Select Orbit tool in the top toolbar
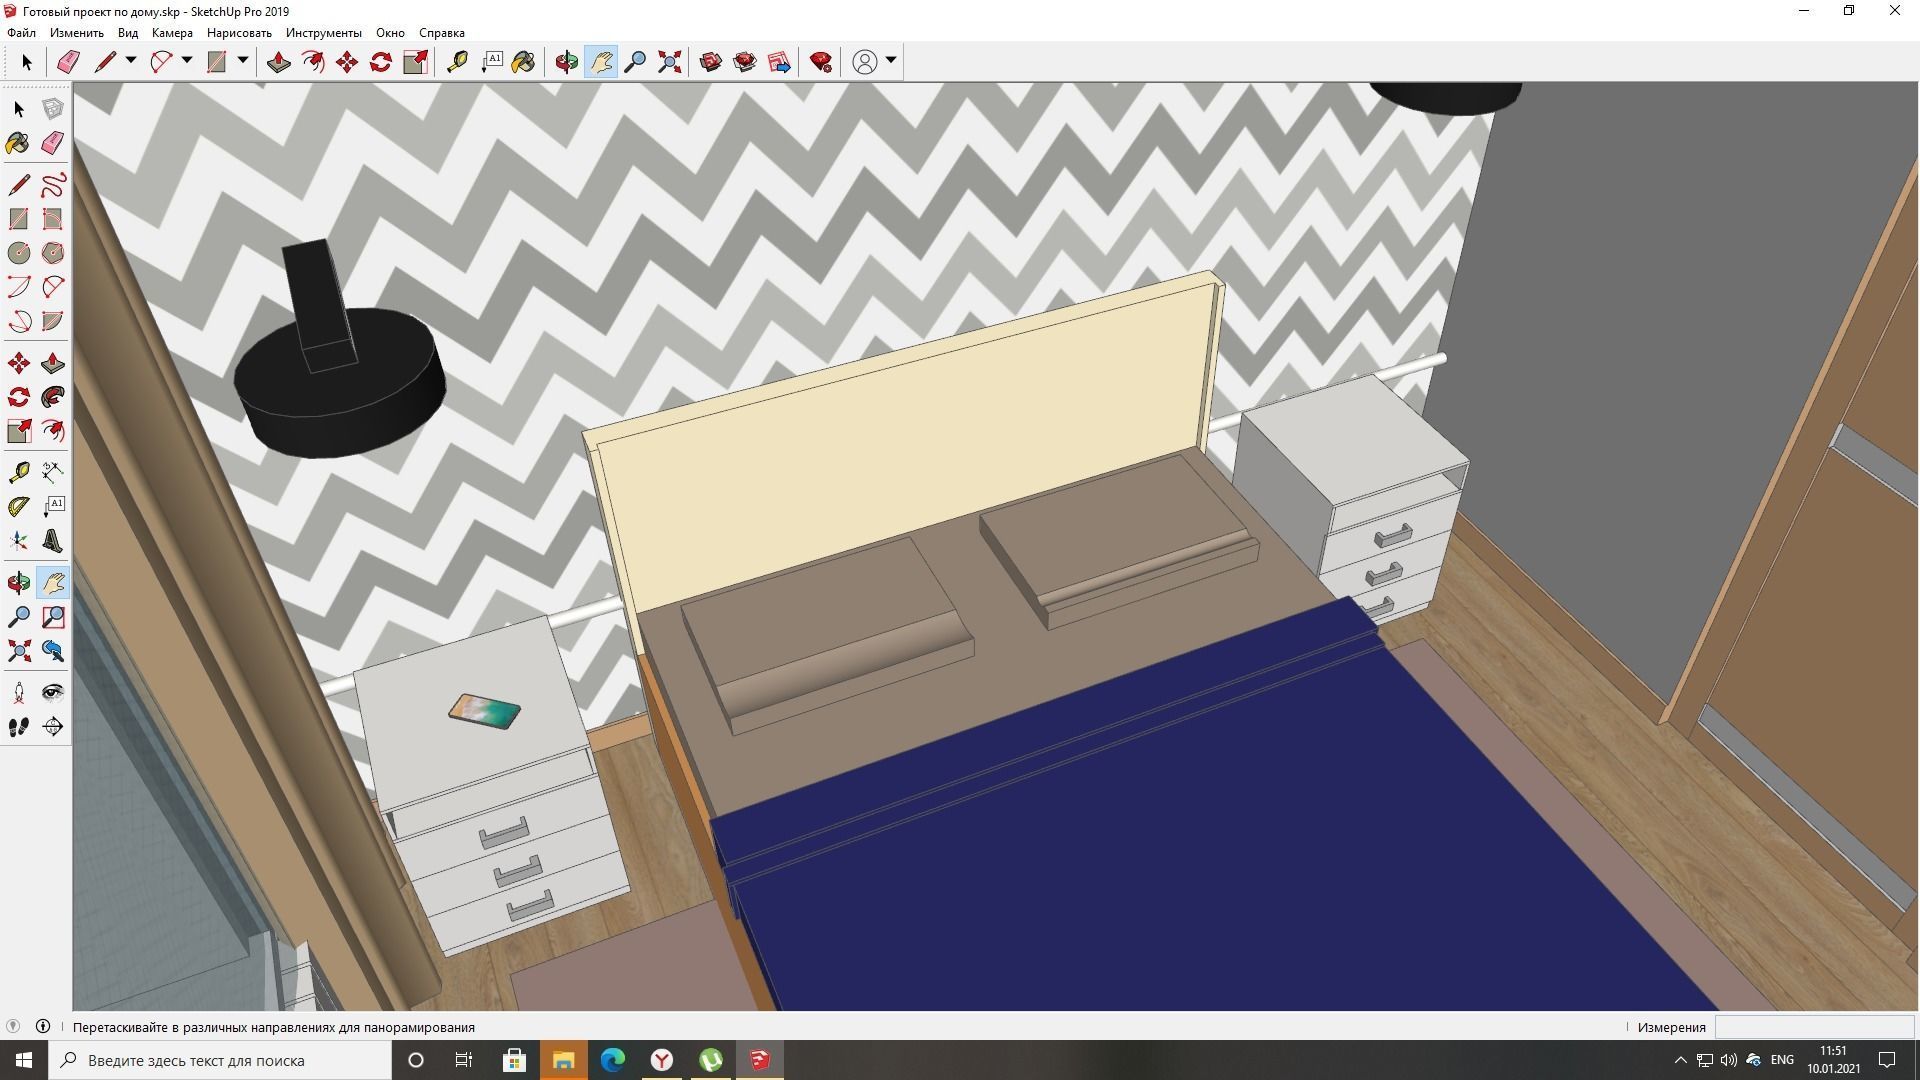The width and height of the screenshot is (1920, 1080). (x=567, y=62)
